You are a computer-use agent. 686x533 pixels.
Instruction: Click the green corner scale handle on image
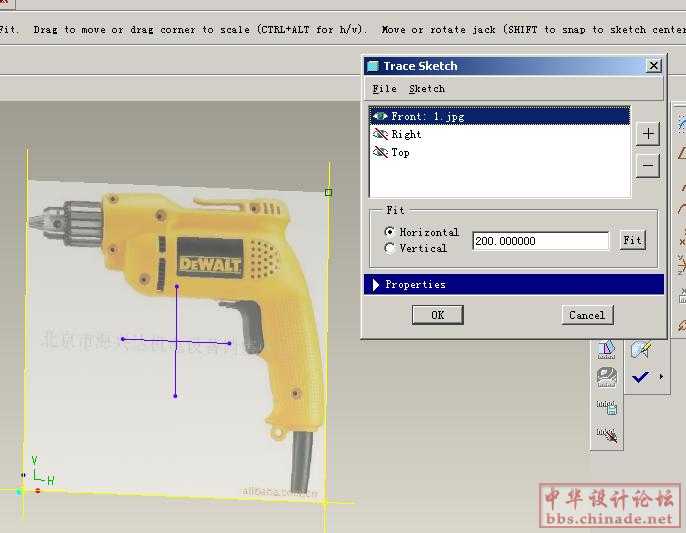[329, 193]
